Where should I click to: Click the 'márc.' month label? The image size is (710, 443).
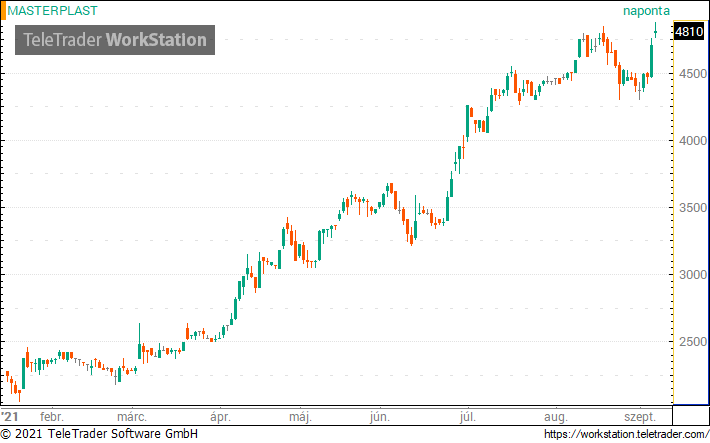point(132,416)
